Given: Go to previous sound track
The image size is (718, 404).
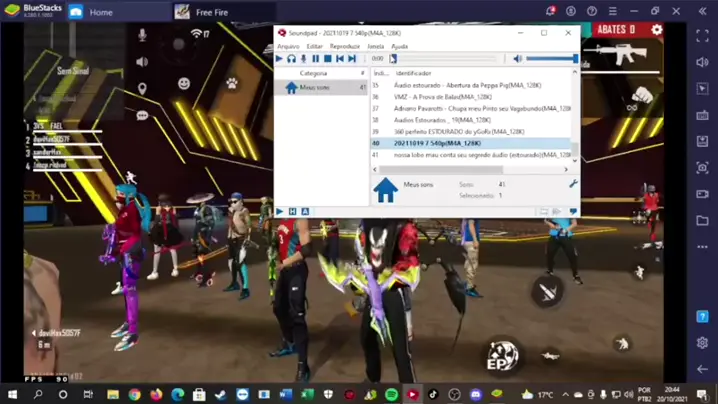Looking at the screenshot, I should [340, 59].
